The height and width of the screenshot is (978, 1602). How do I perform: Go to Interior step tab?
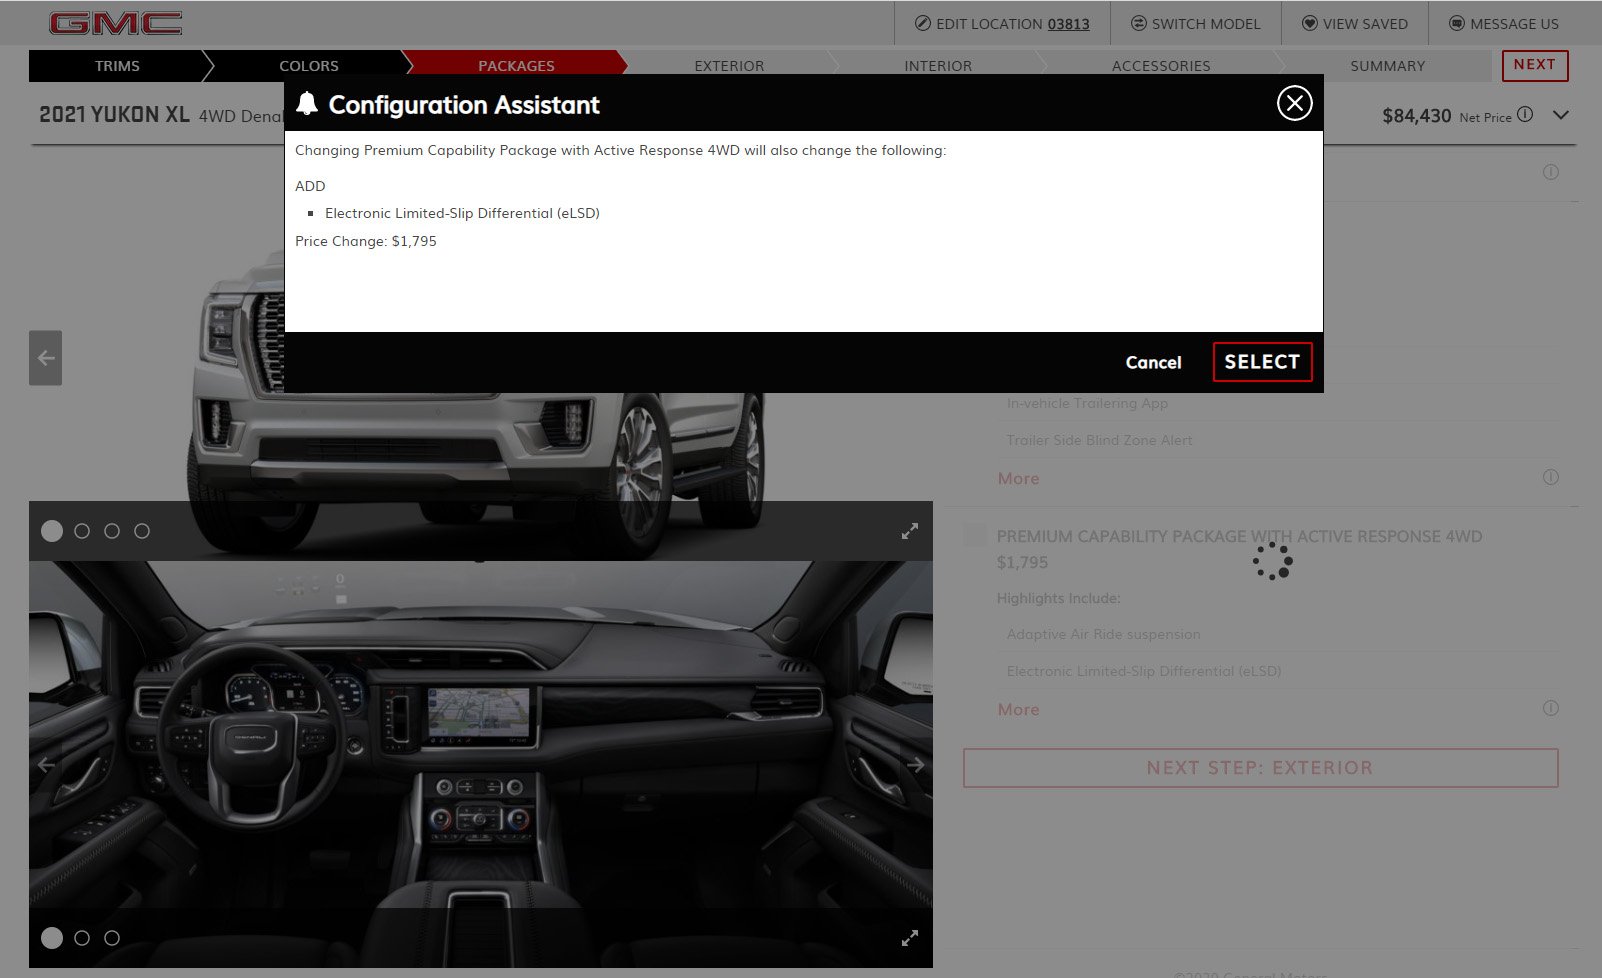[x=938, y=65]
